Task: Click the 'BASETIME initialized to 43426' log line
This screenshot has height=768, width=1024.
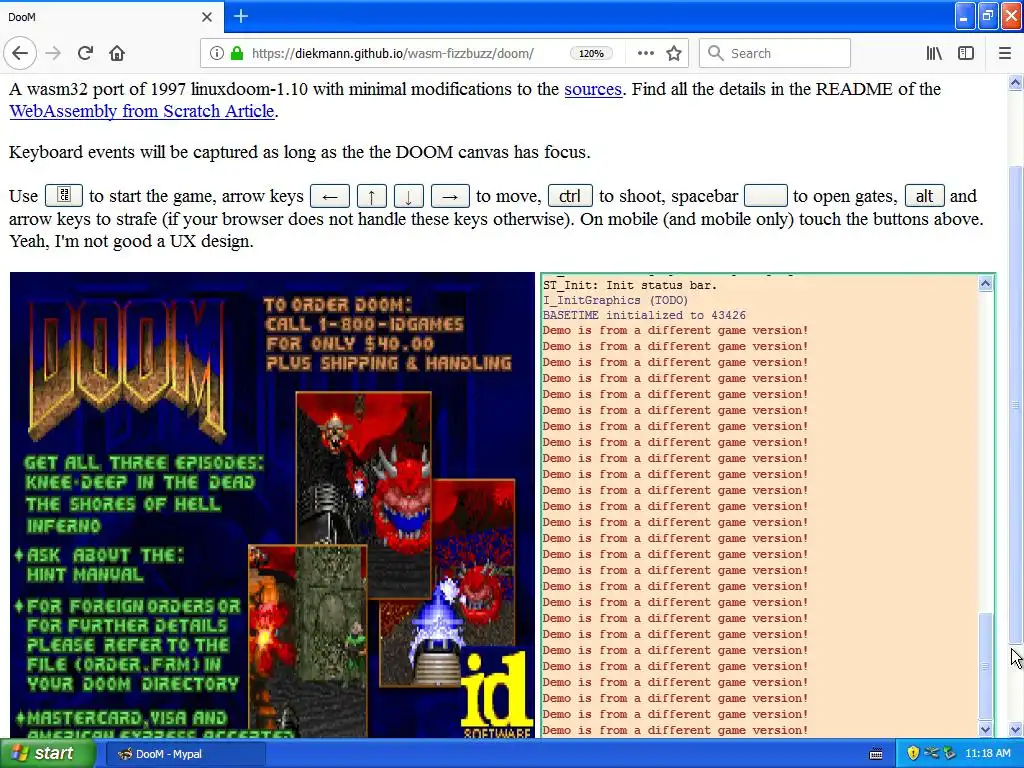Action: pyautogui.click(x=644, y=315)
